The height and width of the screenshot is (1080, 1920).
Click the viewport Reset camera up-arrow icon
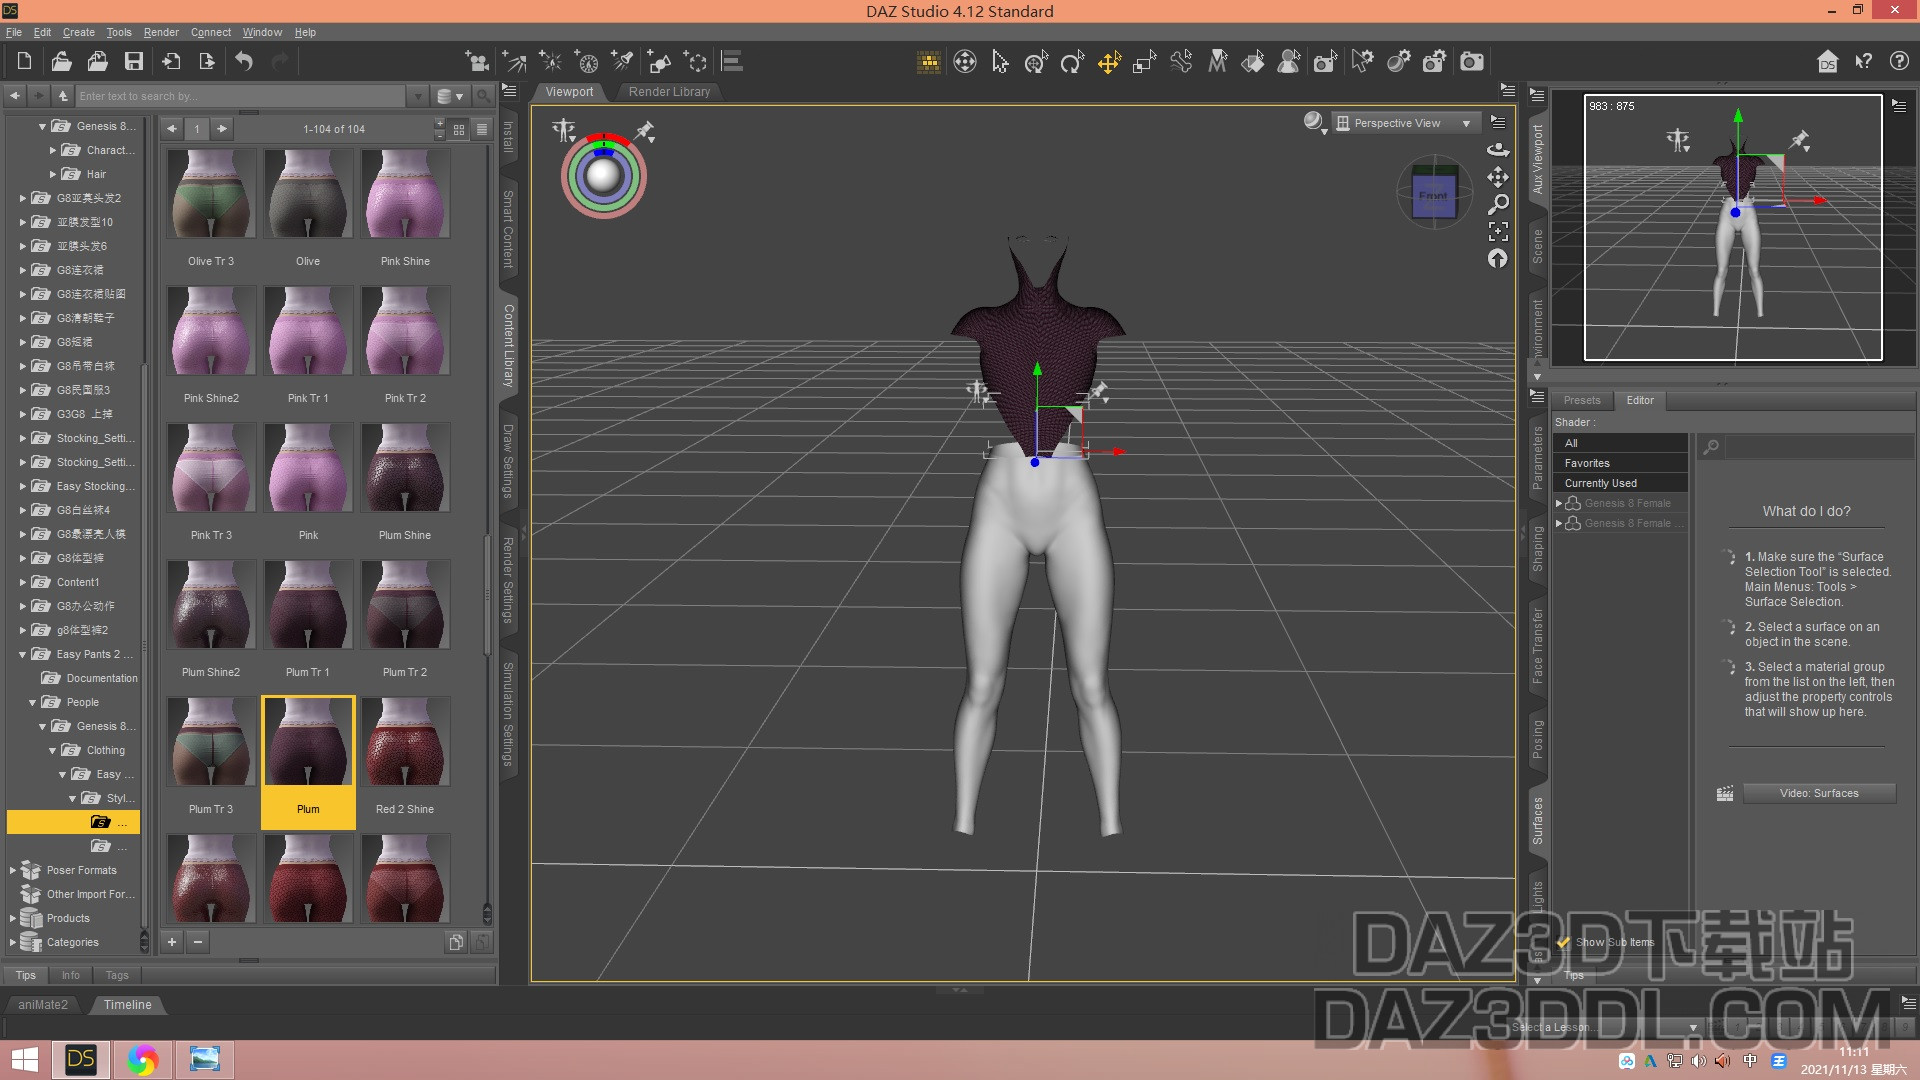(x=1497, y=258)
